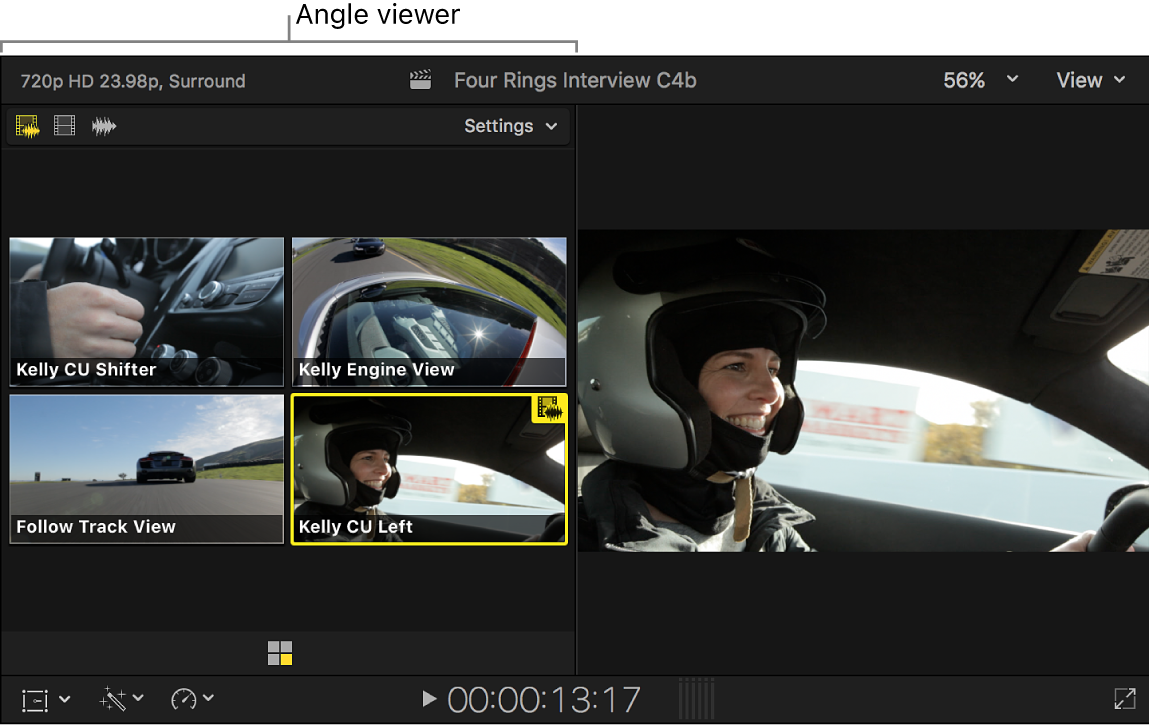Click the audio meters beside the timecode
1150x726 pixels.
pyautogui.click(x=697, y=699)
